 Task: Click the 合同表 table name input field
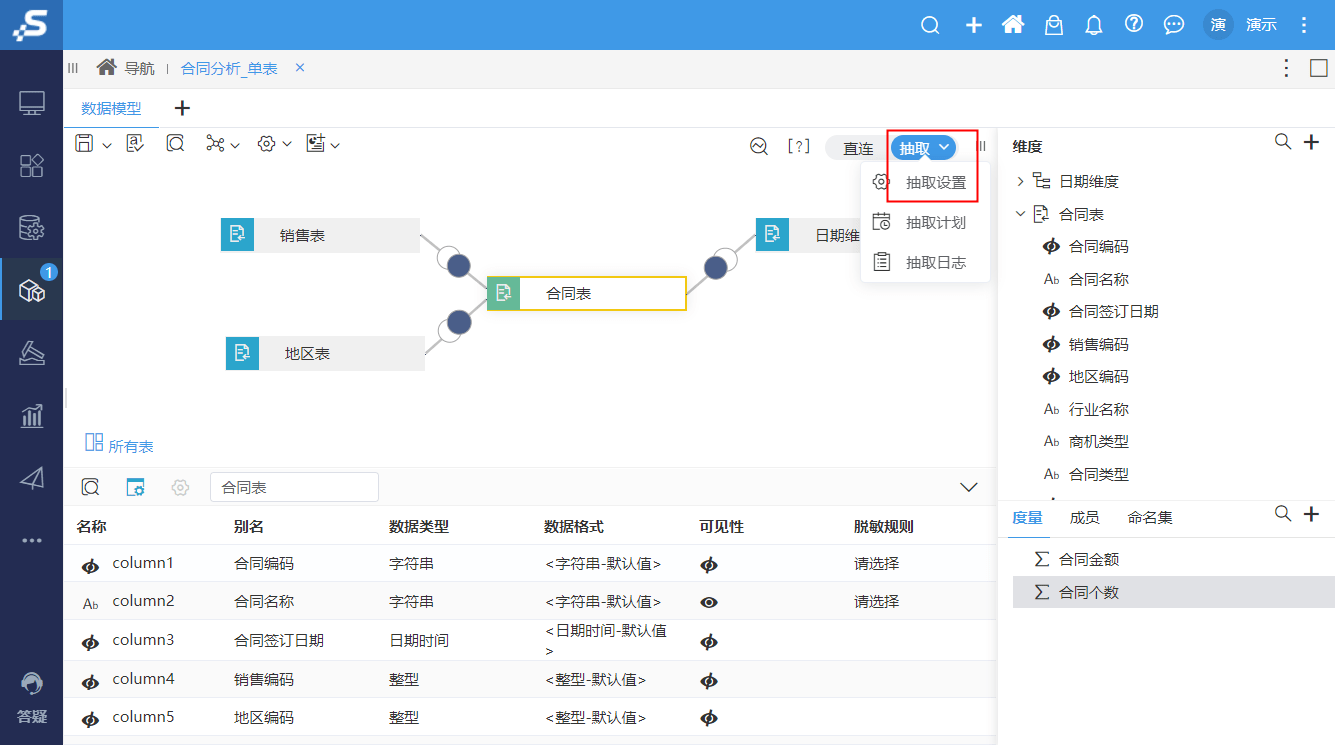[x=293, y=487]
